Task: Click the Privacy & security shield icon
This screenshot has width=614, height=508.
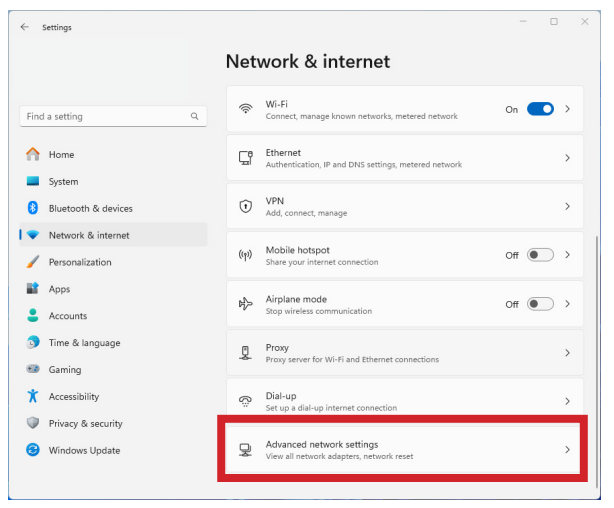Action: pyautogui.click(x=33, y=423)
